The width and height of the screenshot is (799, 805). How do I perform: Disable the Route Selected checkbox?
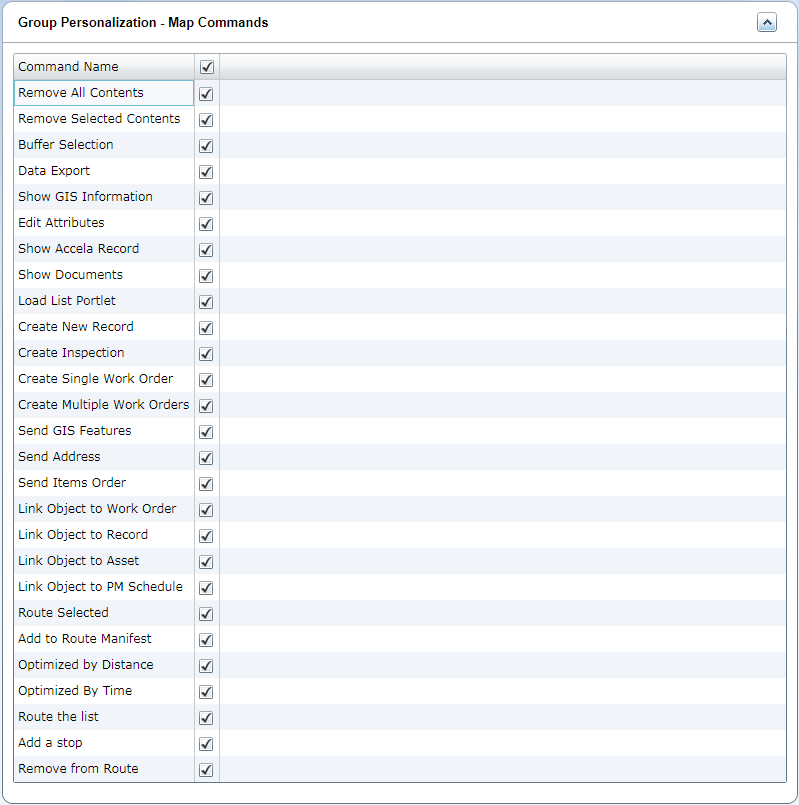207,614
